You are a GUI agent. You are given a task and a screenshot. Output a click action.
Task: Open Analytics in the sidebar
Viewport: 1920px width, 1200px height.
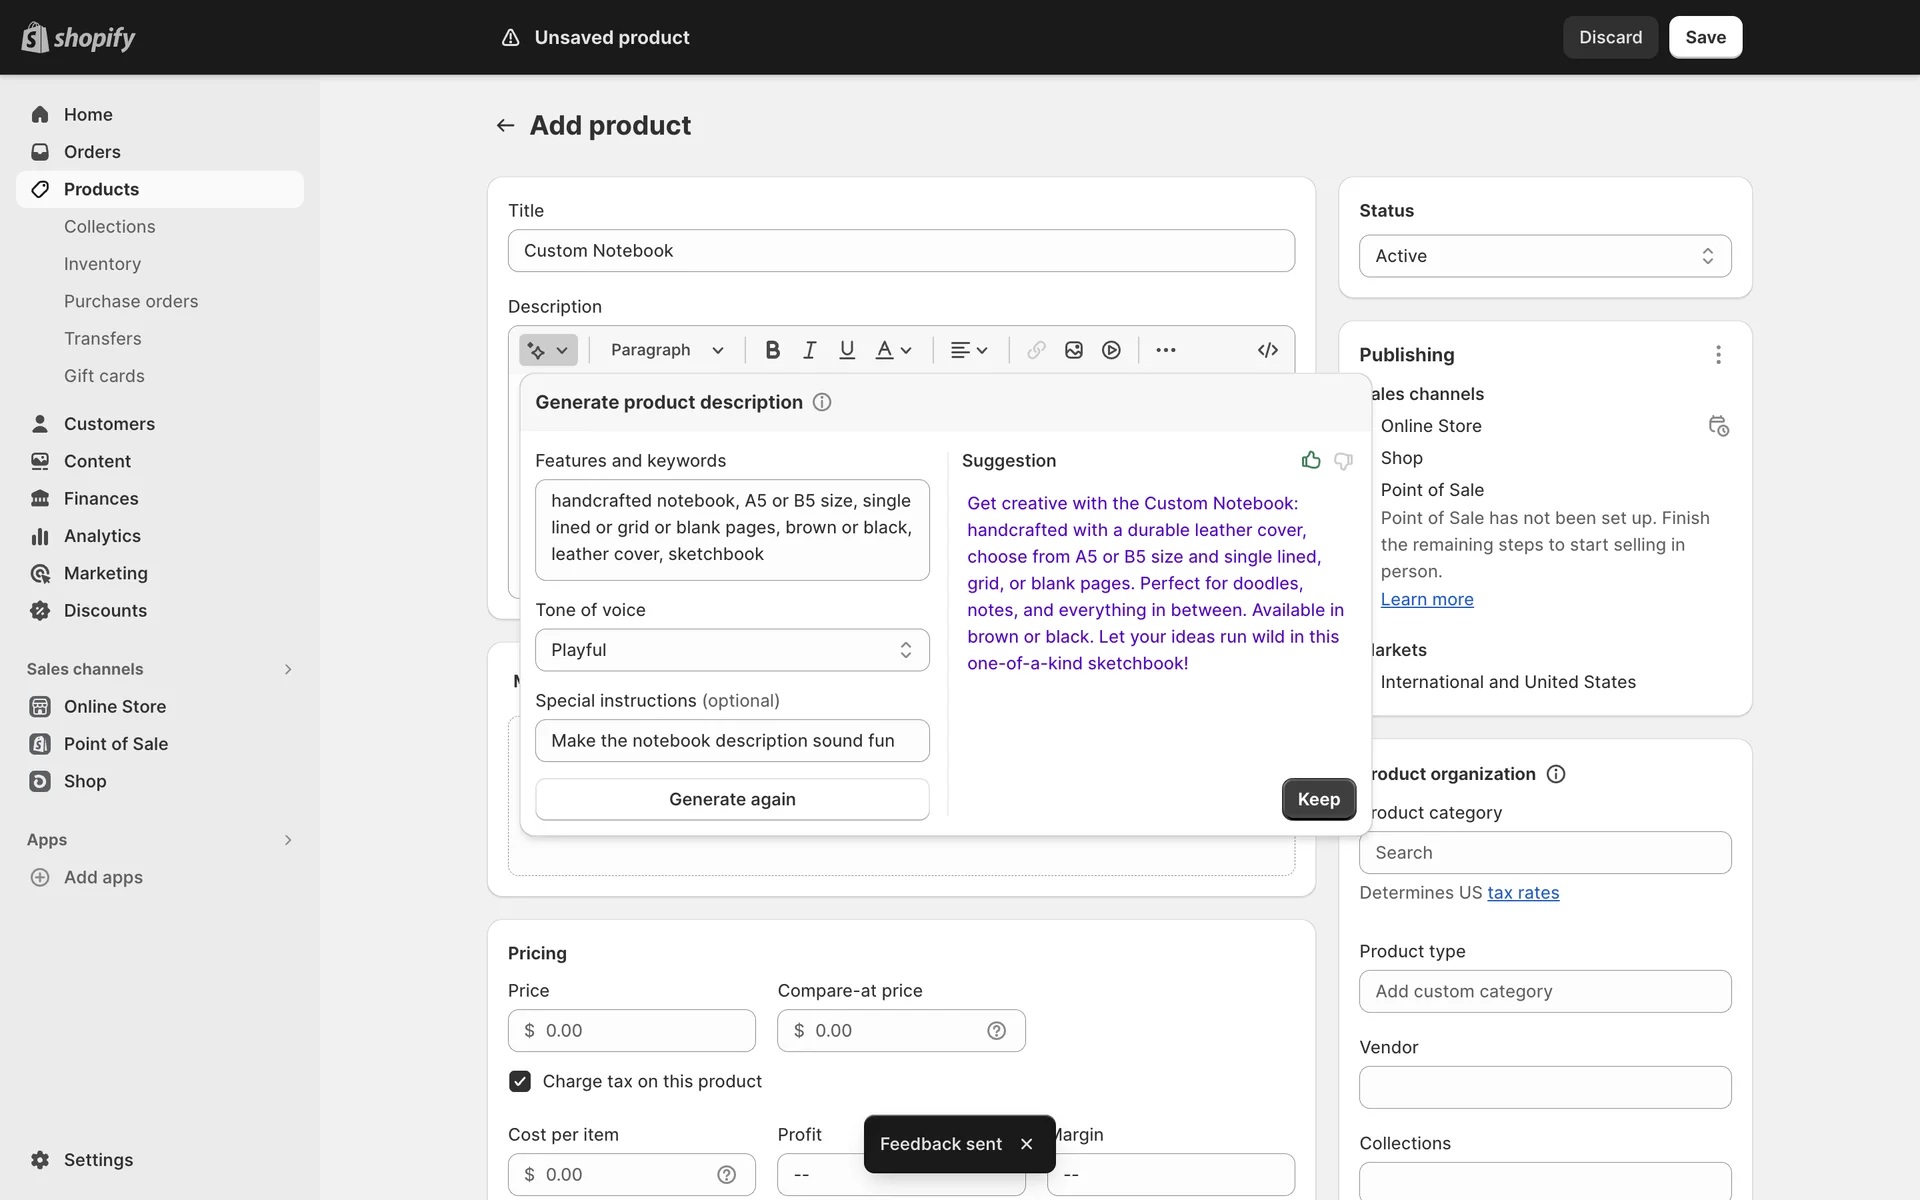pyautogui.click(x=102, y=536)
